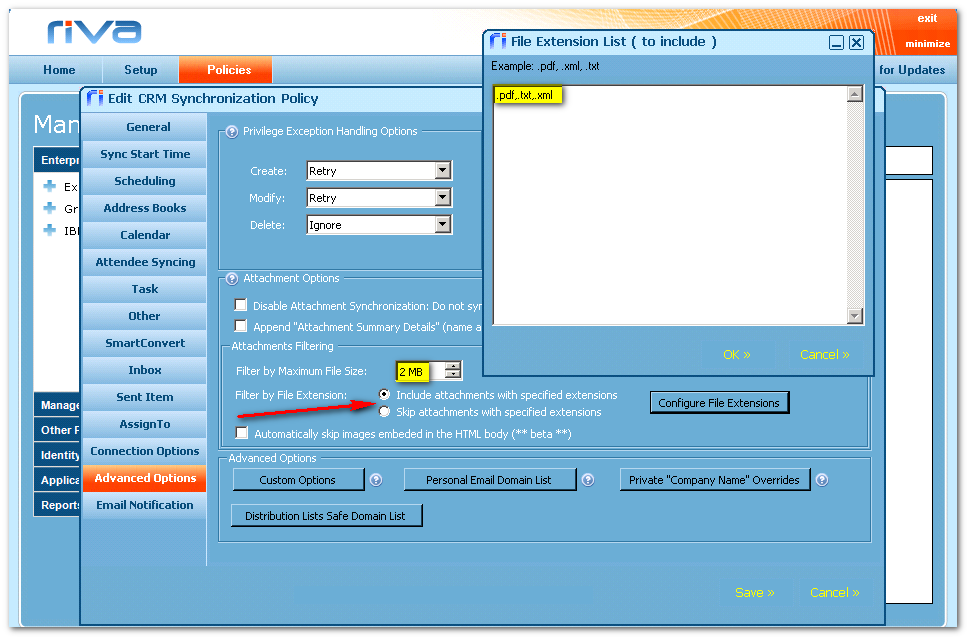Click the text area scrollbar up arrow
The height and width of the screenshot is (637, 967).
[x=855, y=94]
